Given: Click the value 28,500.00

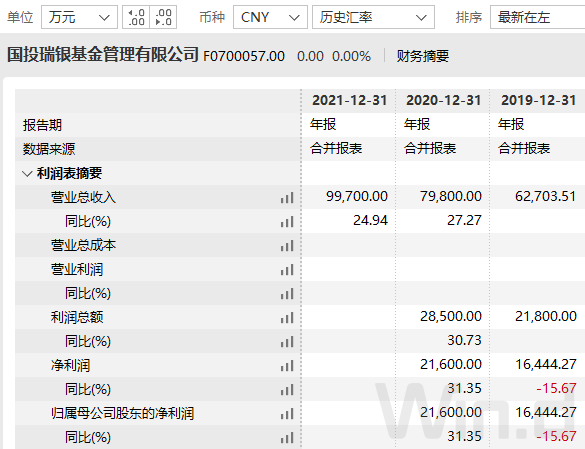Looking at the screenshot, I should (451, 317).
